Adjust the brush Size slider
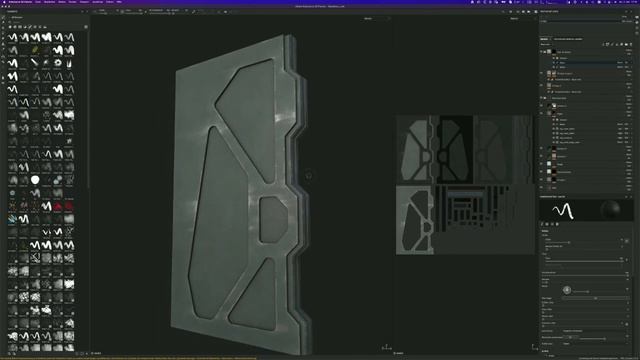 584,242
